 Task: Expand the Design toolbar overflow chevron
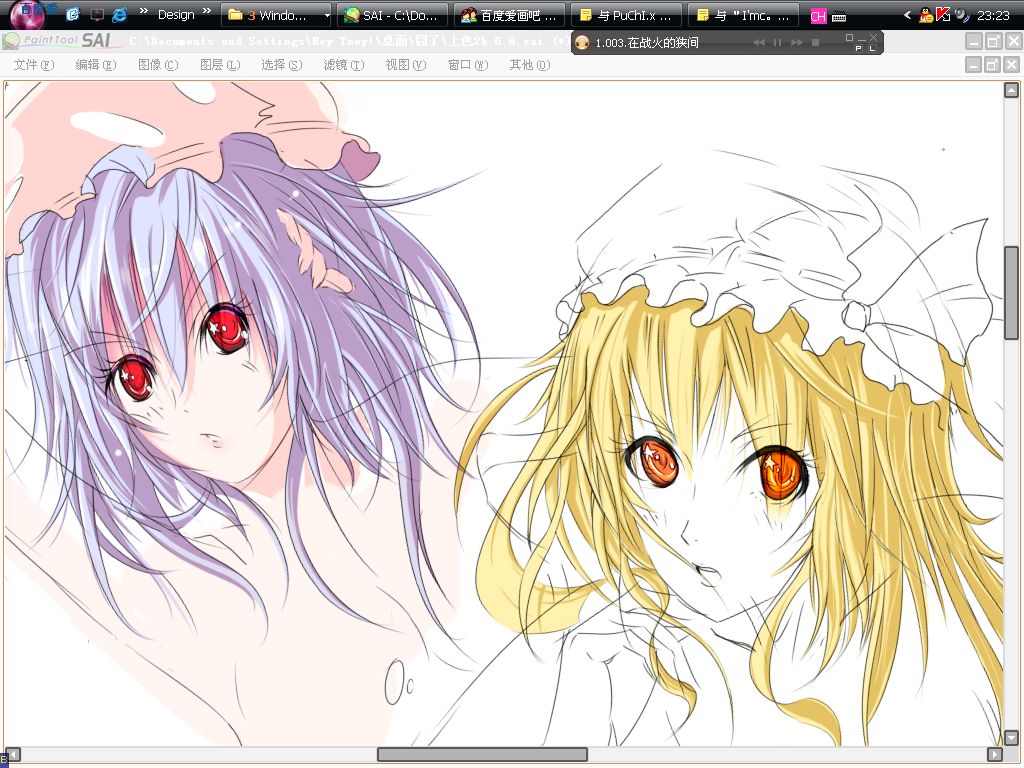tap(206, 11)
